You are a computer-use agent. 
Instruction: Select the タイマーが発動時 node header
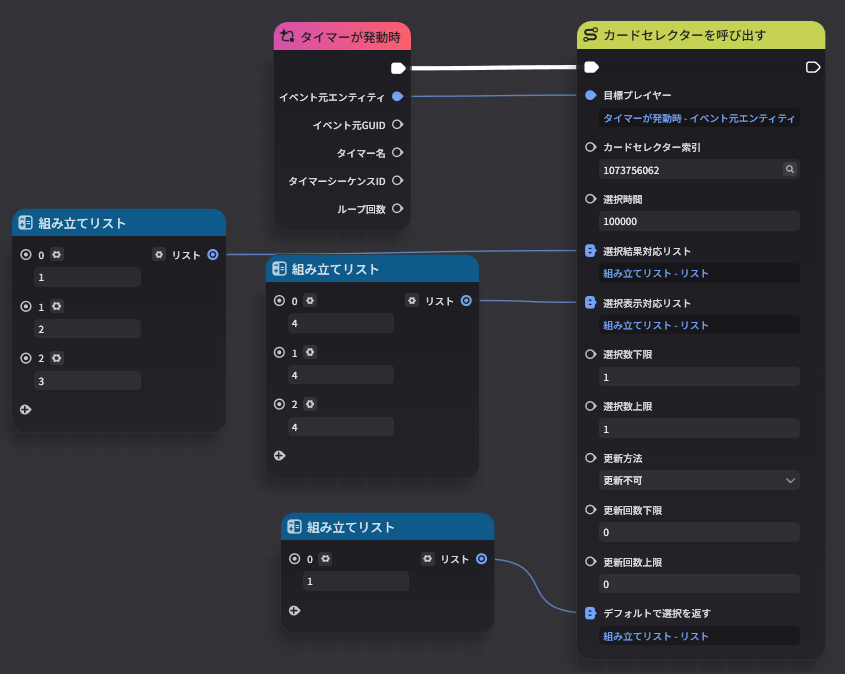pos(342,37)
